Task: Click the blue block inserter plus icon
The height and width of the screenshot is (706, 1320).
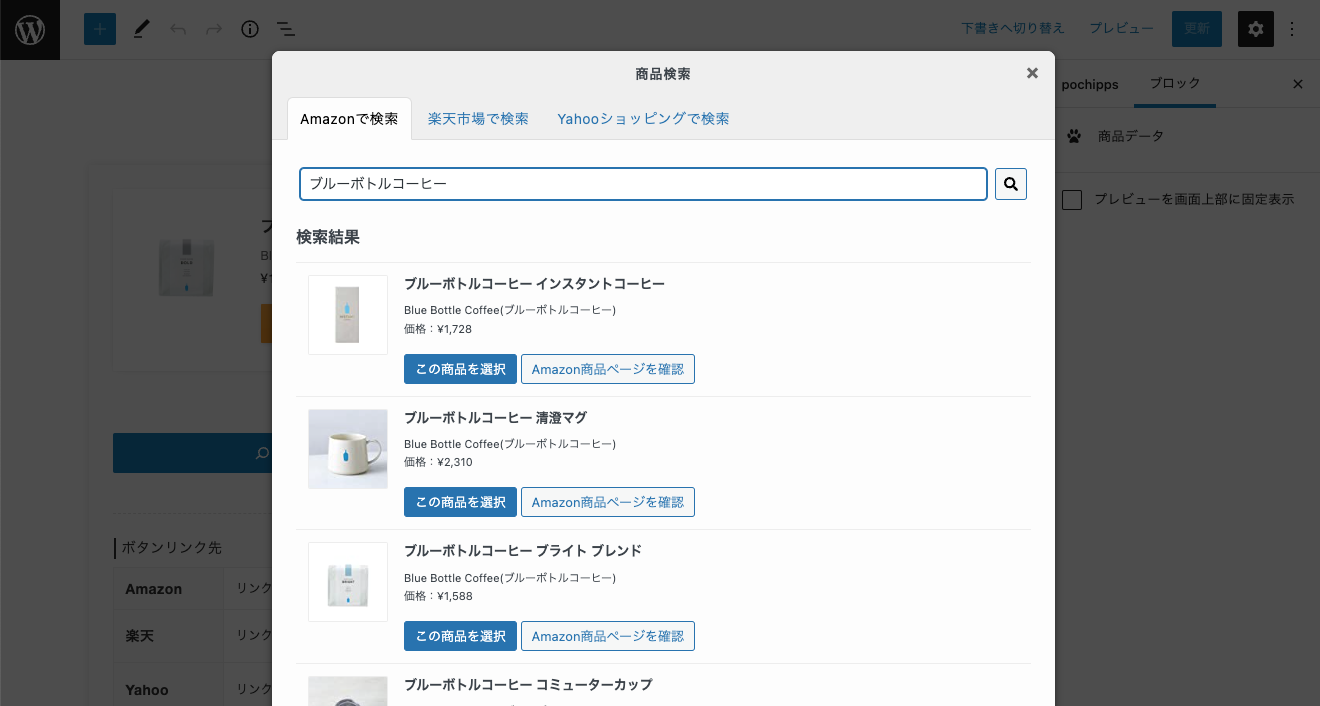Action: 100,29
